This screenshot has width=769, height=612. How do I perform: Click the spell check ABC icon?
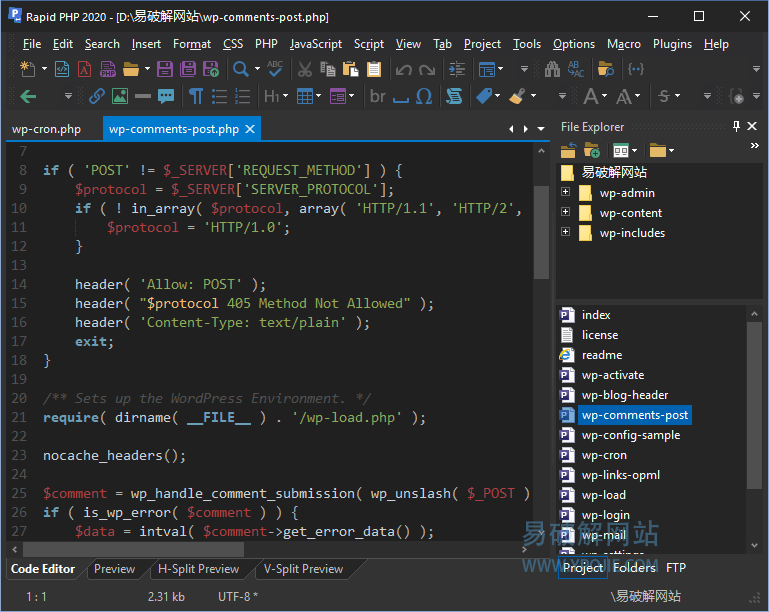pyautogui.click(x=274, y=69)
